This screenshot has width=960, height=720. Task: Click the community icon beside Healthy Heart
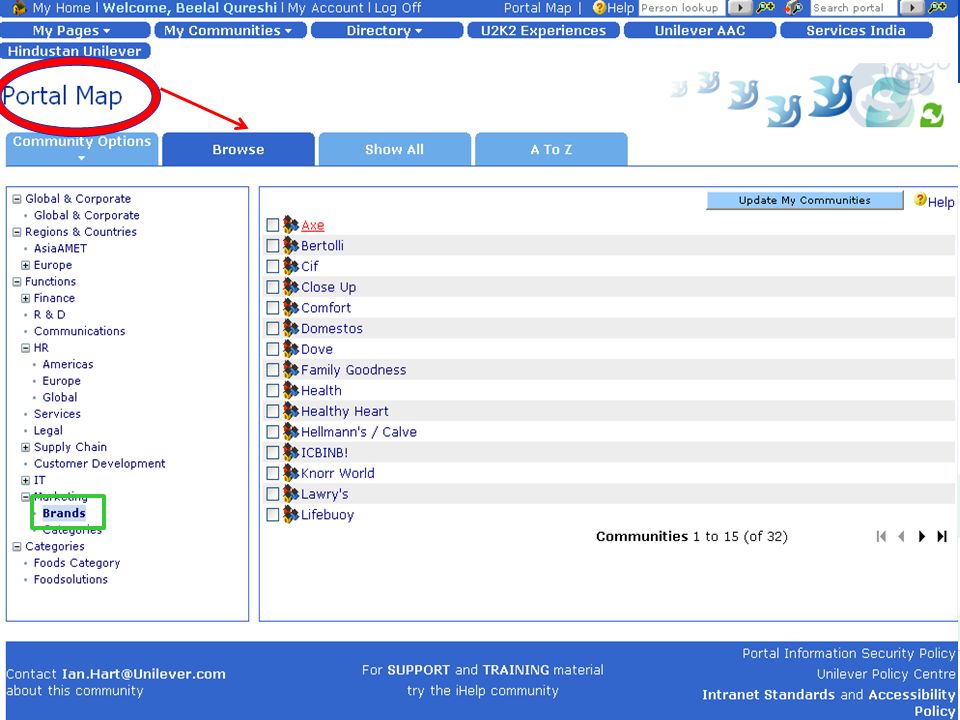click(290, 411)
